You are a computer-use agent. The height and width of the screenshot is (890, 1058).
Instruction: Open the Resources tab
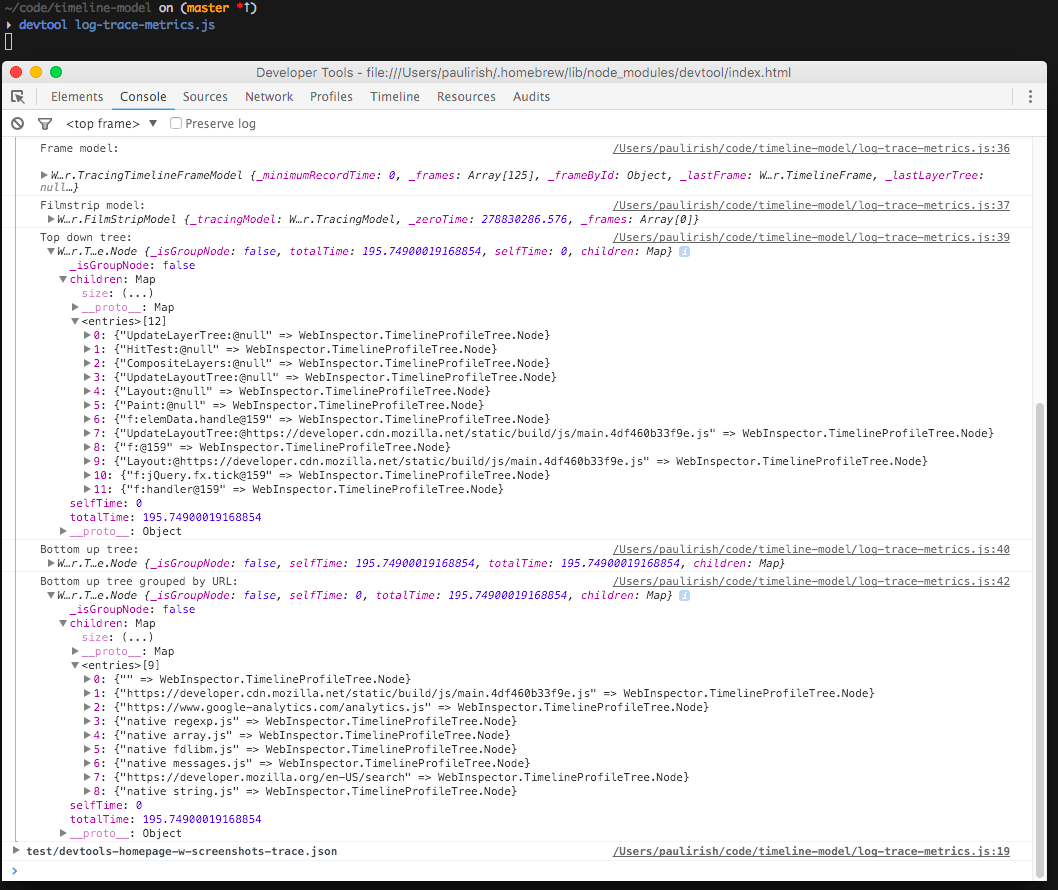pos(466,96)
